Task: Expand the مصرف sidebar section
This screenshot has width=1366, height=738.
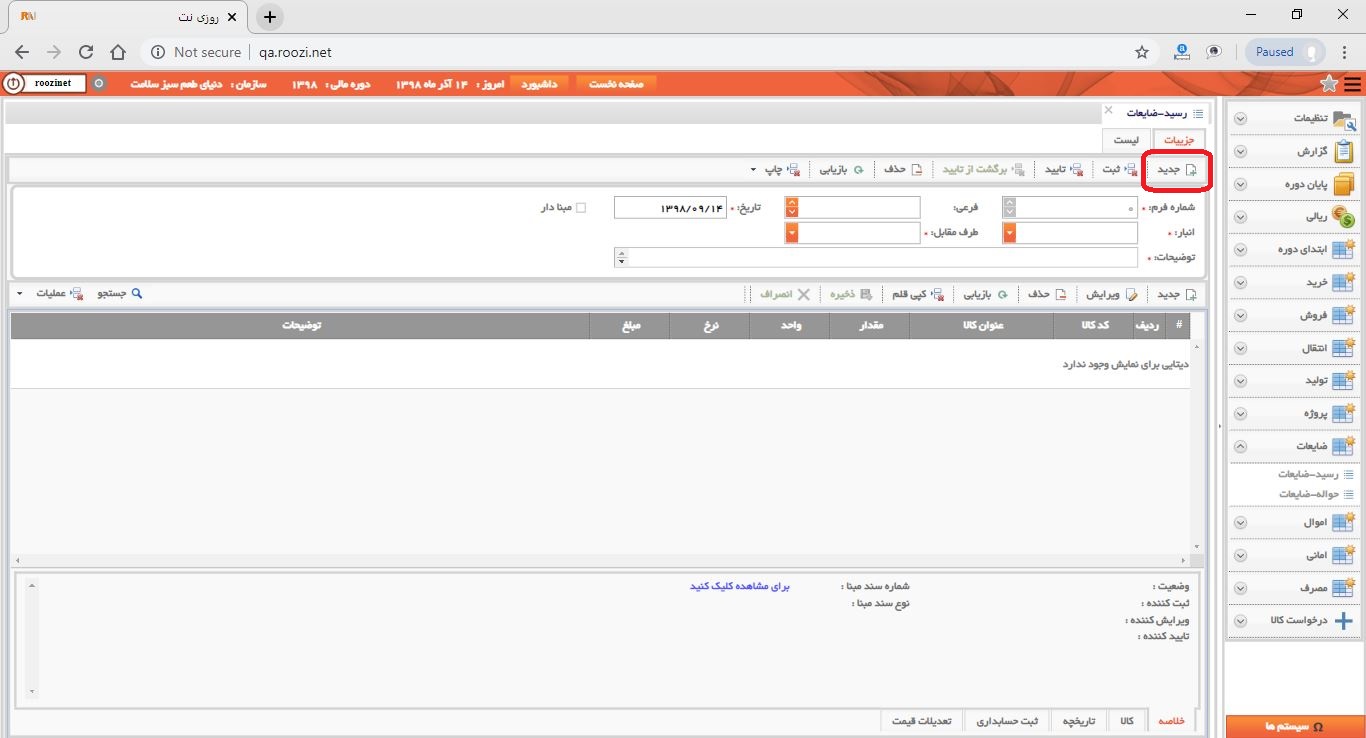Action: (x=1240, y=588)
